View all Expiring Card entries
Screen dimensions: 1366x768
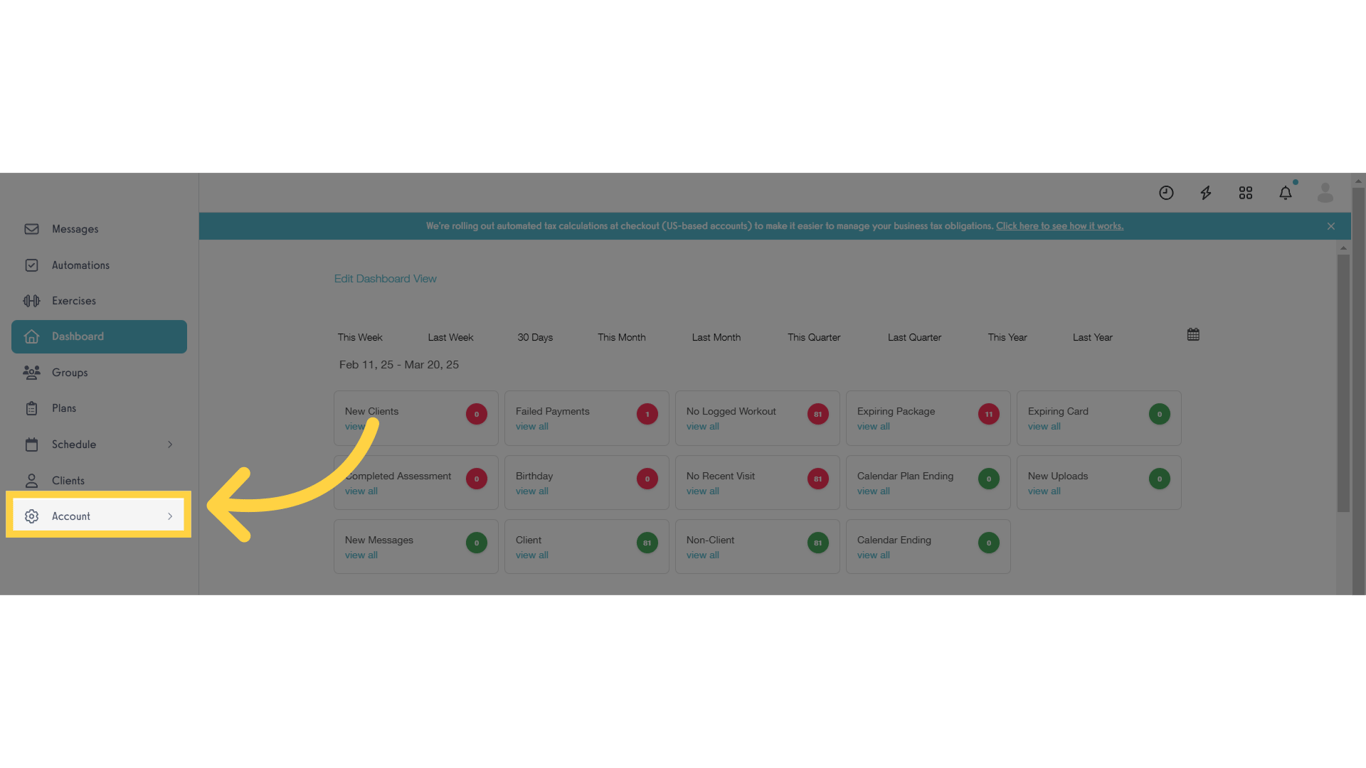click(x=1044, y=427)
